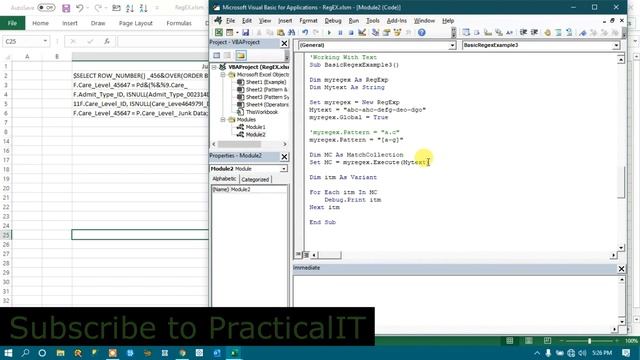Open Project Explorer icon in toolbar
640x360 pixels.
tap(376, 32)
